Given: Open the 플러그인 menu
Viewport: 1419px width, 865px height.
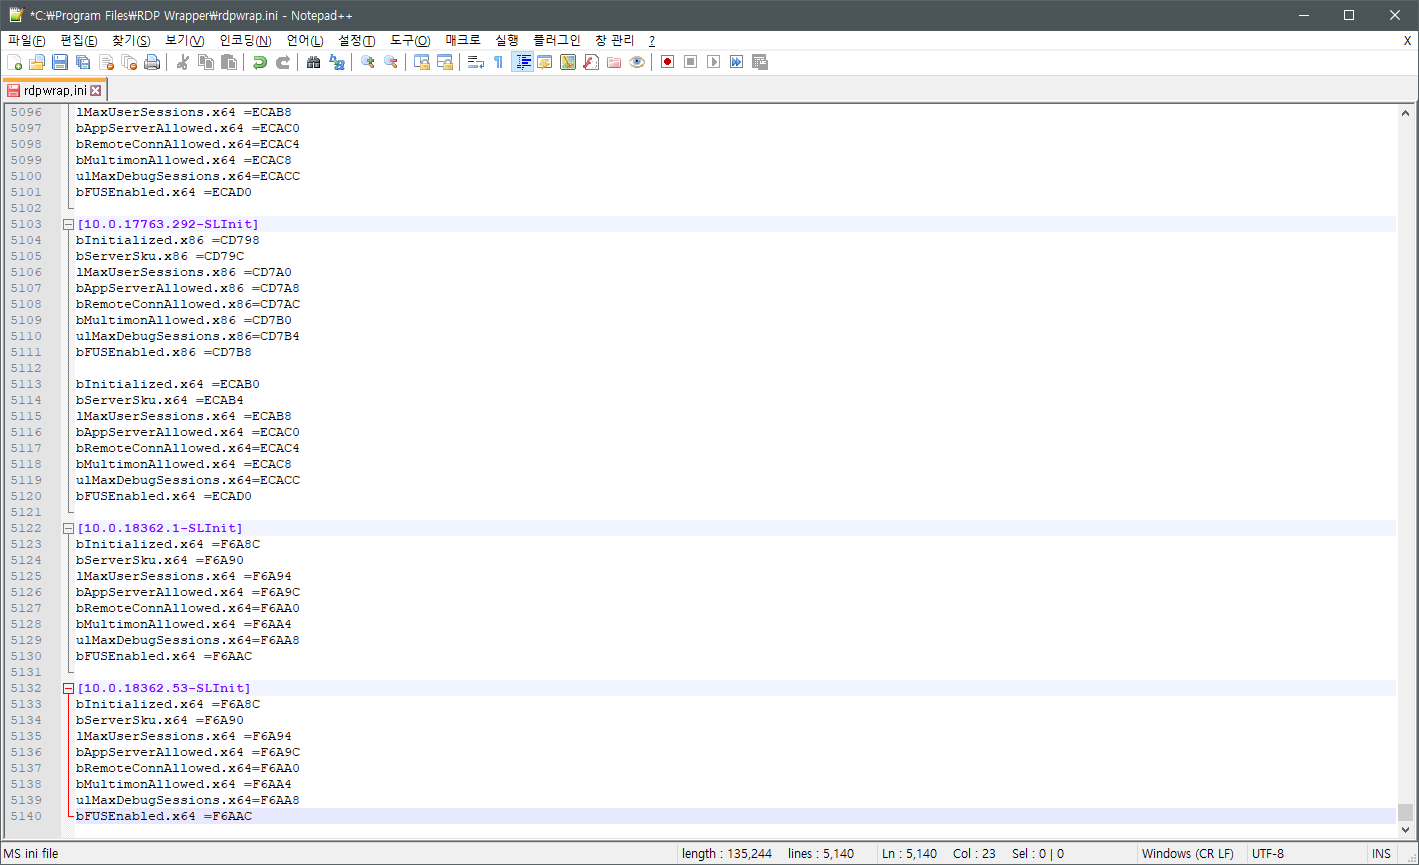Looking at the screenshot, I should (x=557, y=40).
